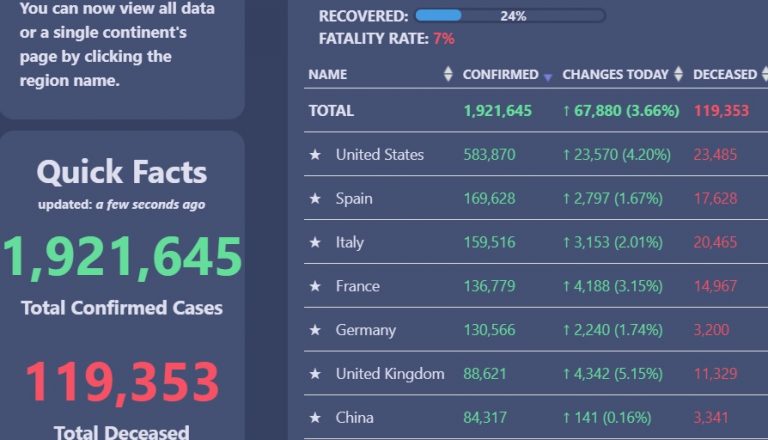Screen dimensions: 768x440
Task: Toggle the favorite star for United Kingdom
Action: pyautogui.click(x=315, y=374)
